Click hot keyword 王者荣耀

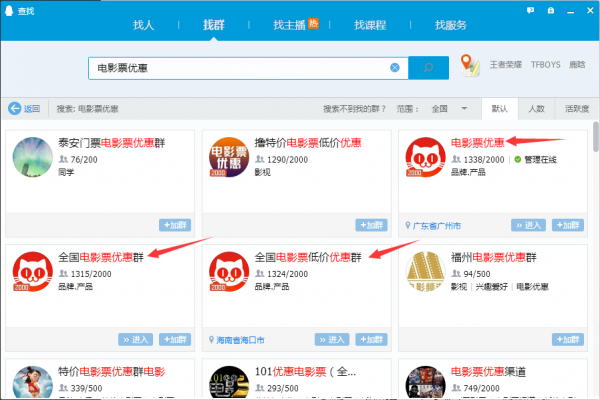click(x=505, y=65)
